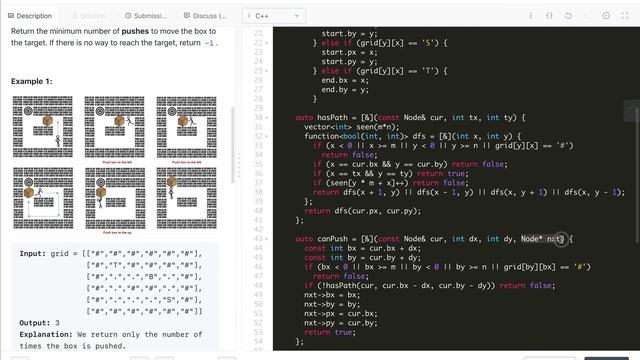The image size is (640, 360).
Task: Open editor settings gear icon
Action: [x=606, y=16]
